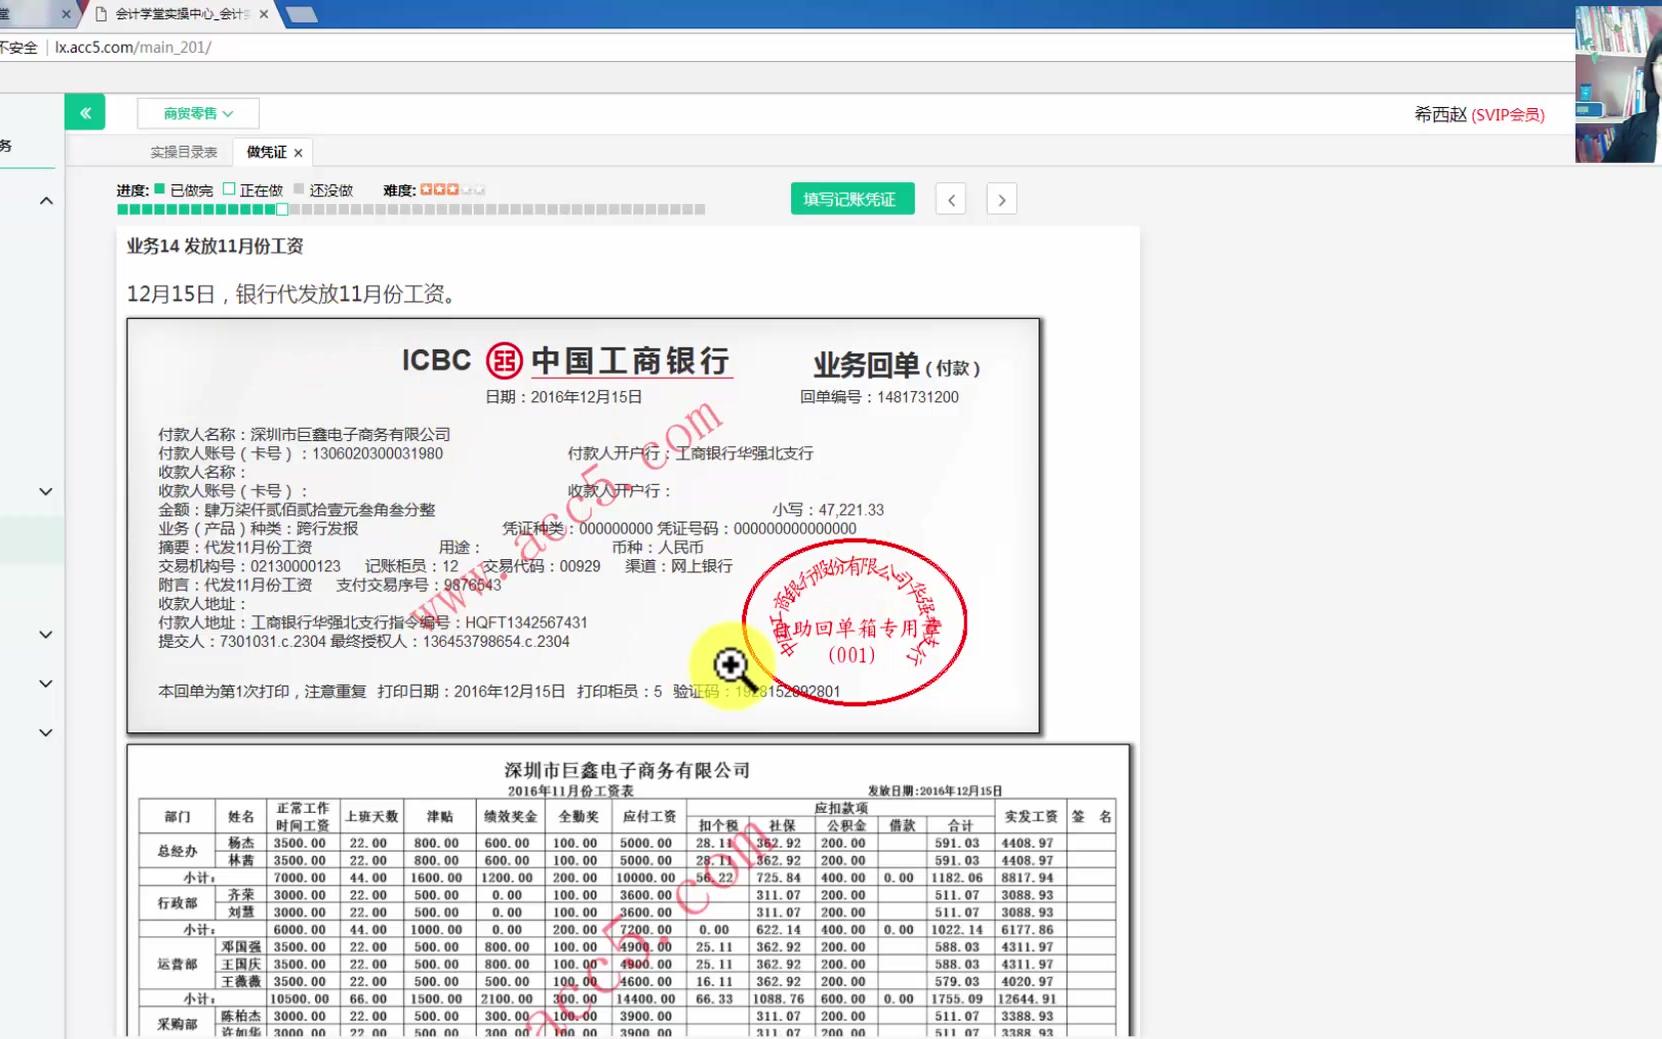Expand a sidebar section with a v chevron
This screenshot has width=1662, height=1039.
pos(45,491)
